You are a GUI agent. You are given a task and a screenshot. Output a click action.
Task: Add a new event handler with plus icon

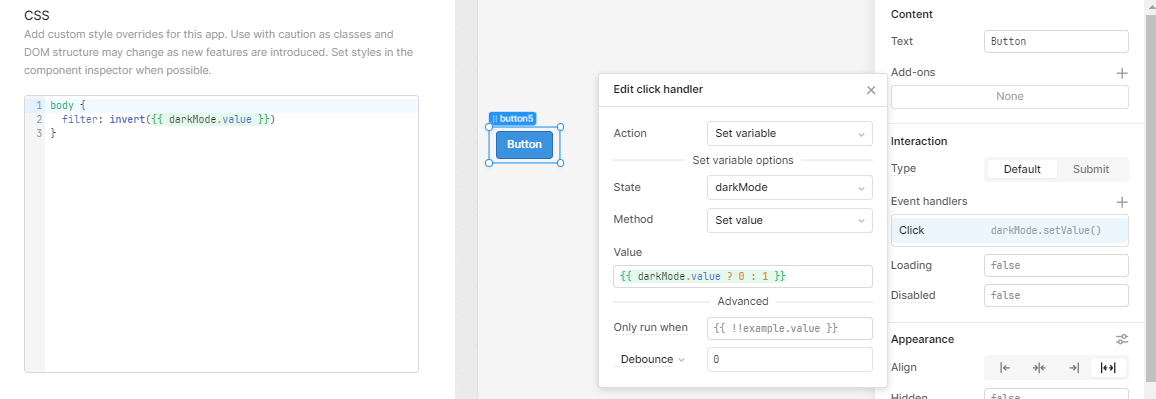(x=1121, y=201)
